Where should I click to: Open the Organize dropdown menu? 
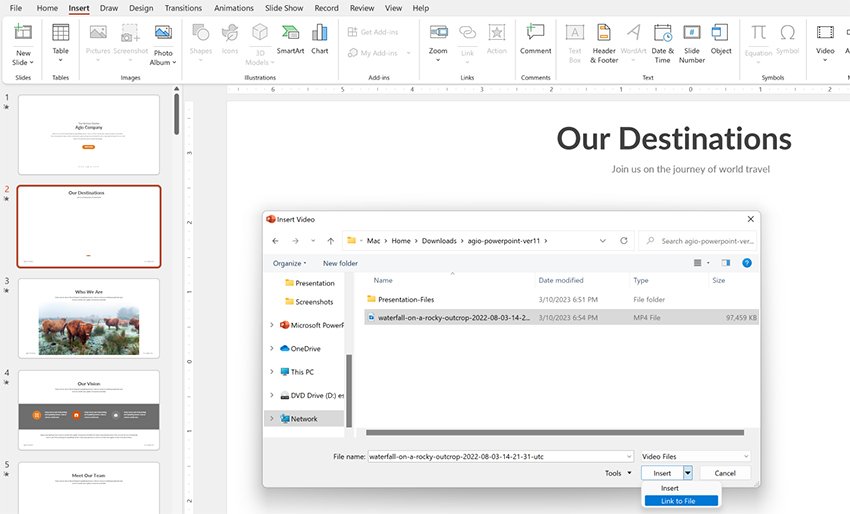click(x=289, y=263)
